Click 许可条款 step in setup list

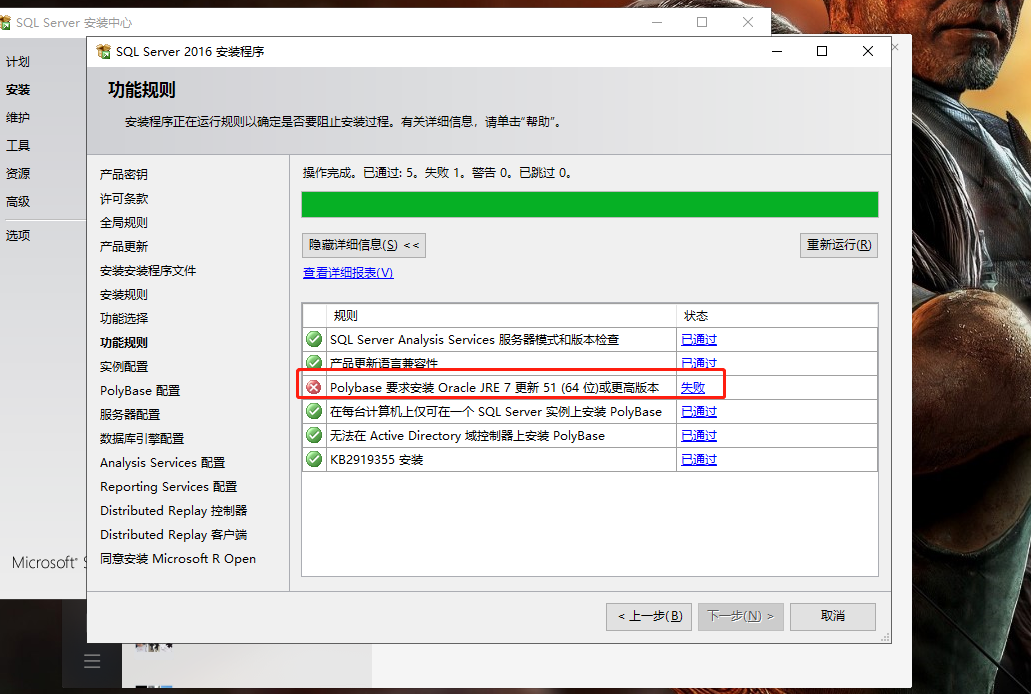click(x=124, y=199)
